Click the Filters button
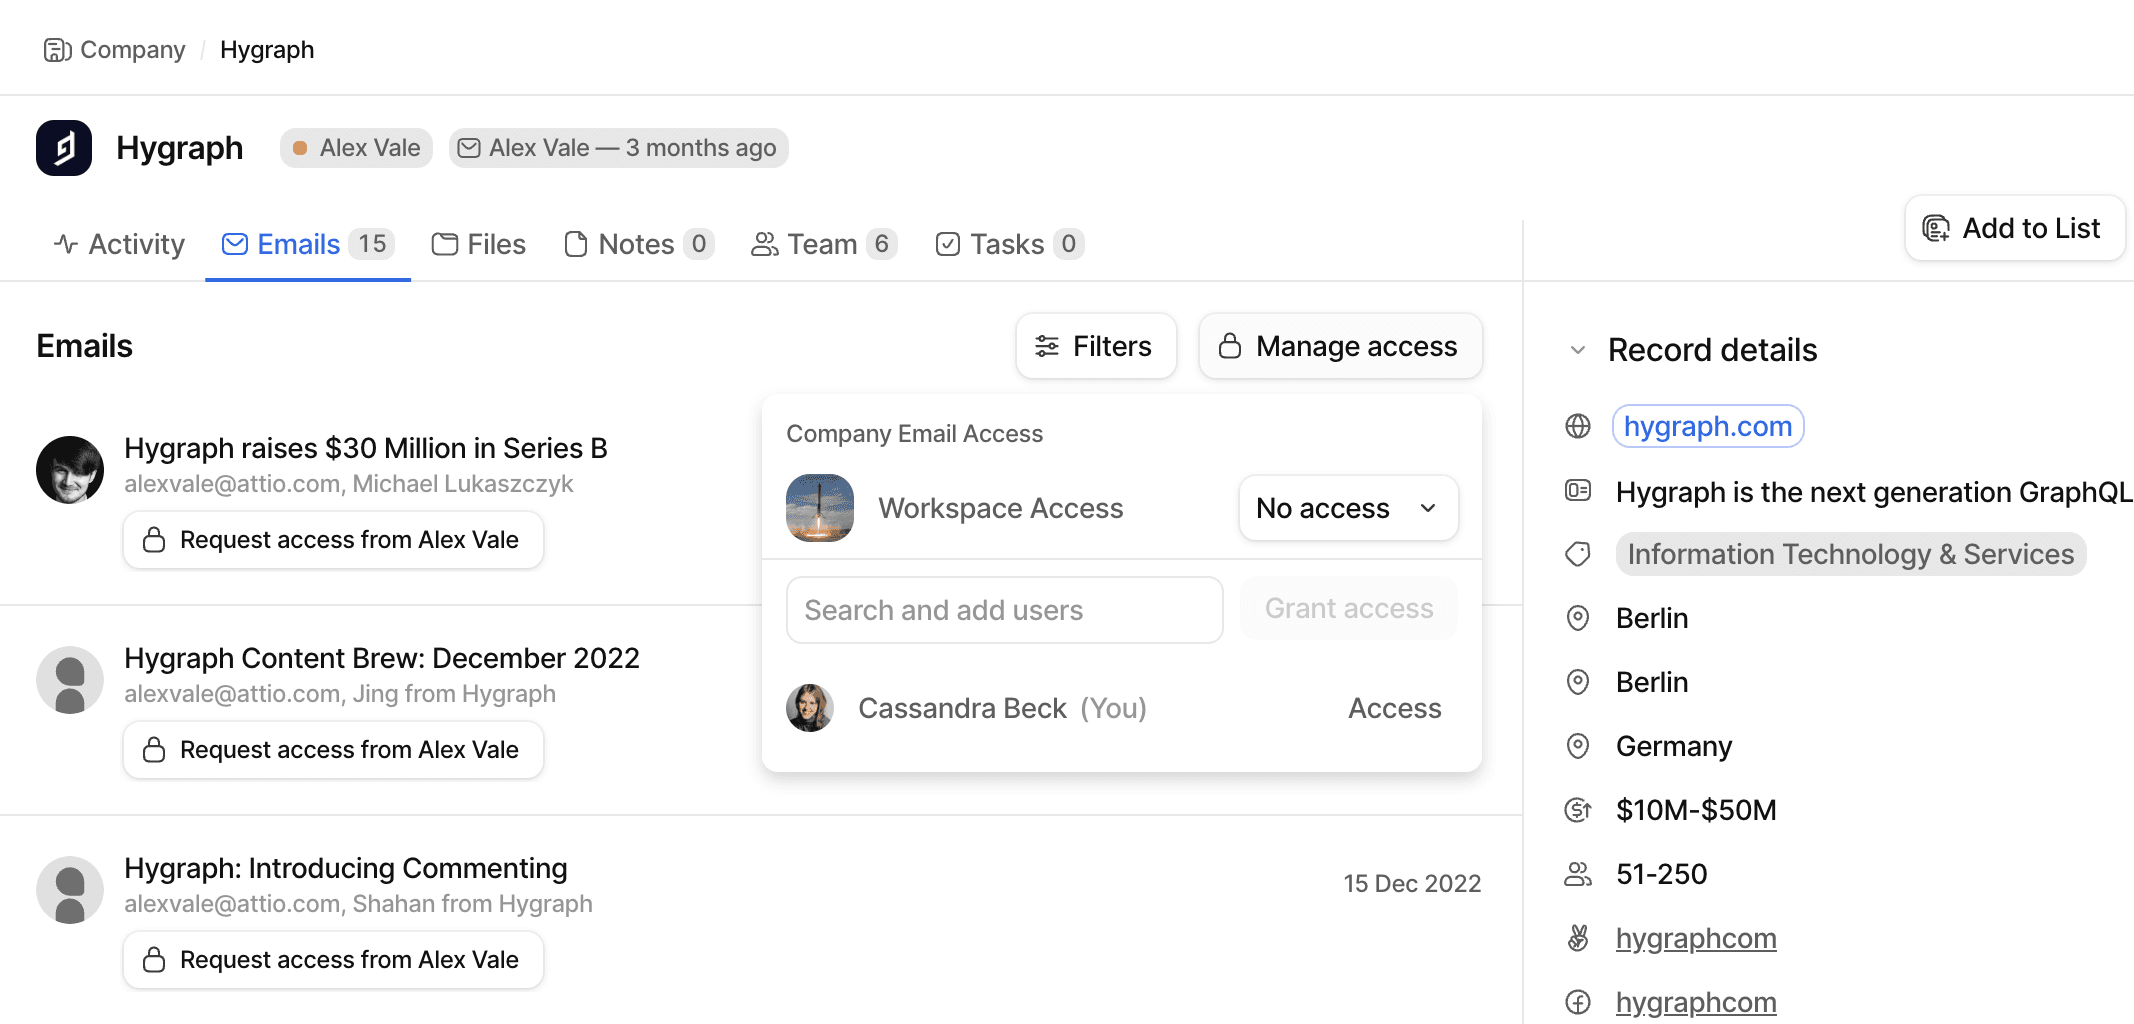 point(1096,346)
